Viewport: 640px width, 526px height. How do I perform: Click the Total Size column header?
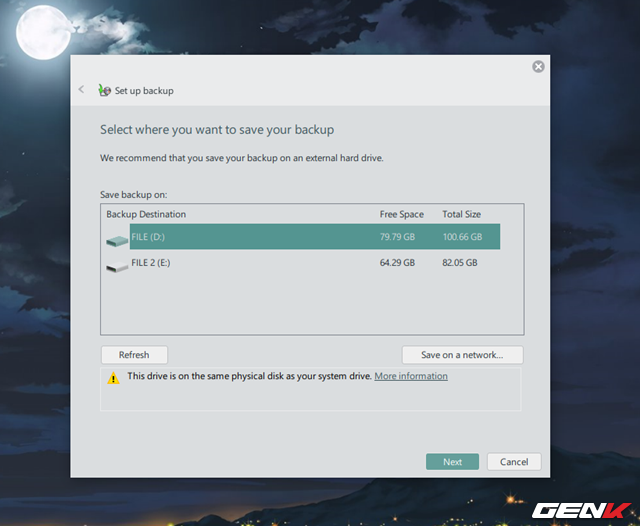pos(462,214)
